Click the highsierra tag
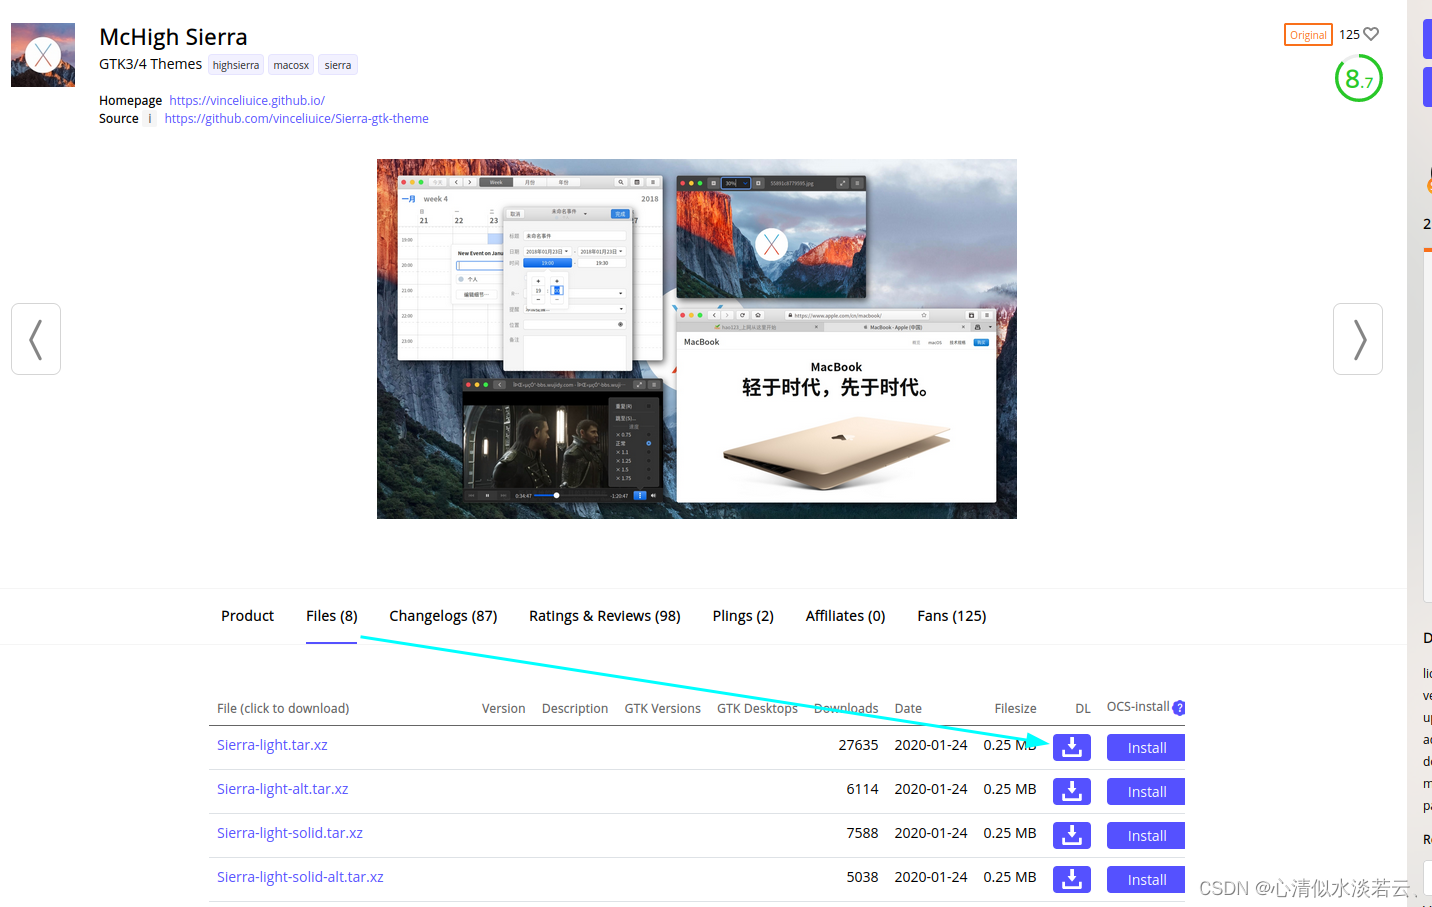 point(236,65)
